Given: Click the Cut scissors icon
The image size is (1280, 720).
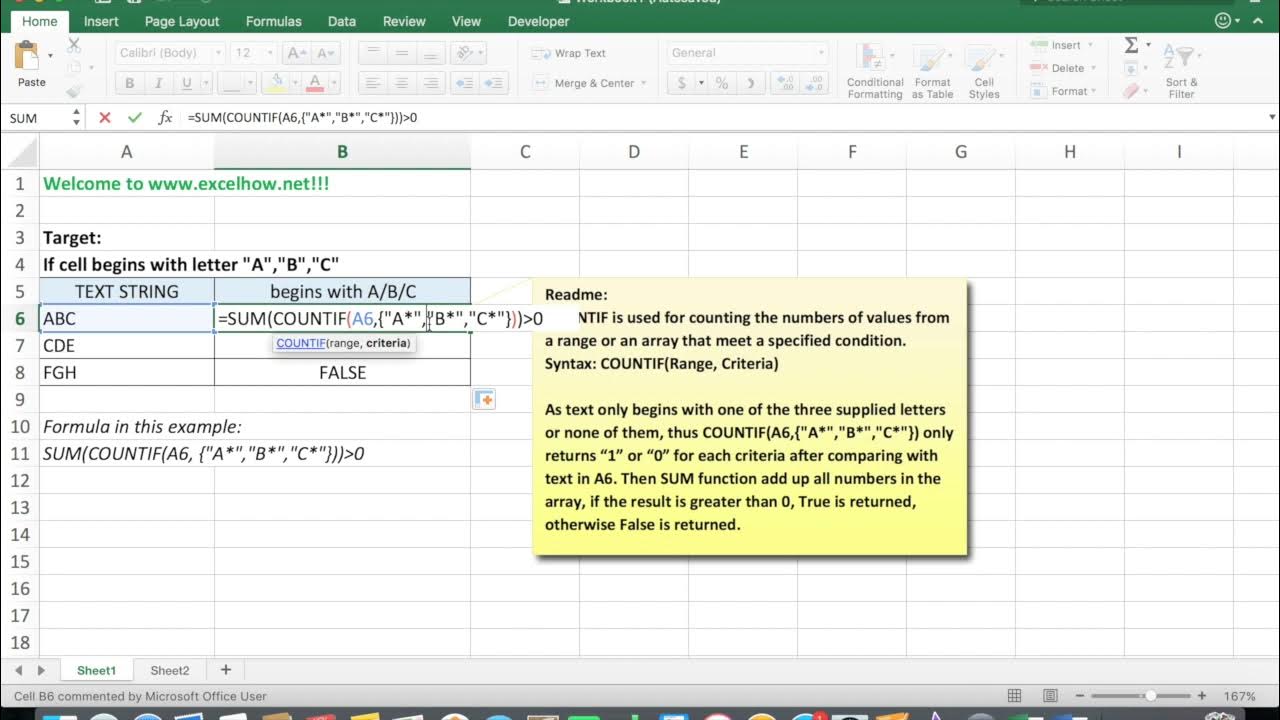Looking at the screenshot, I should [x=74, y=45].
